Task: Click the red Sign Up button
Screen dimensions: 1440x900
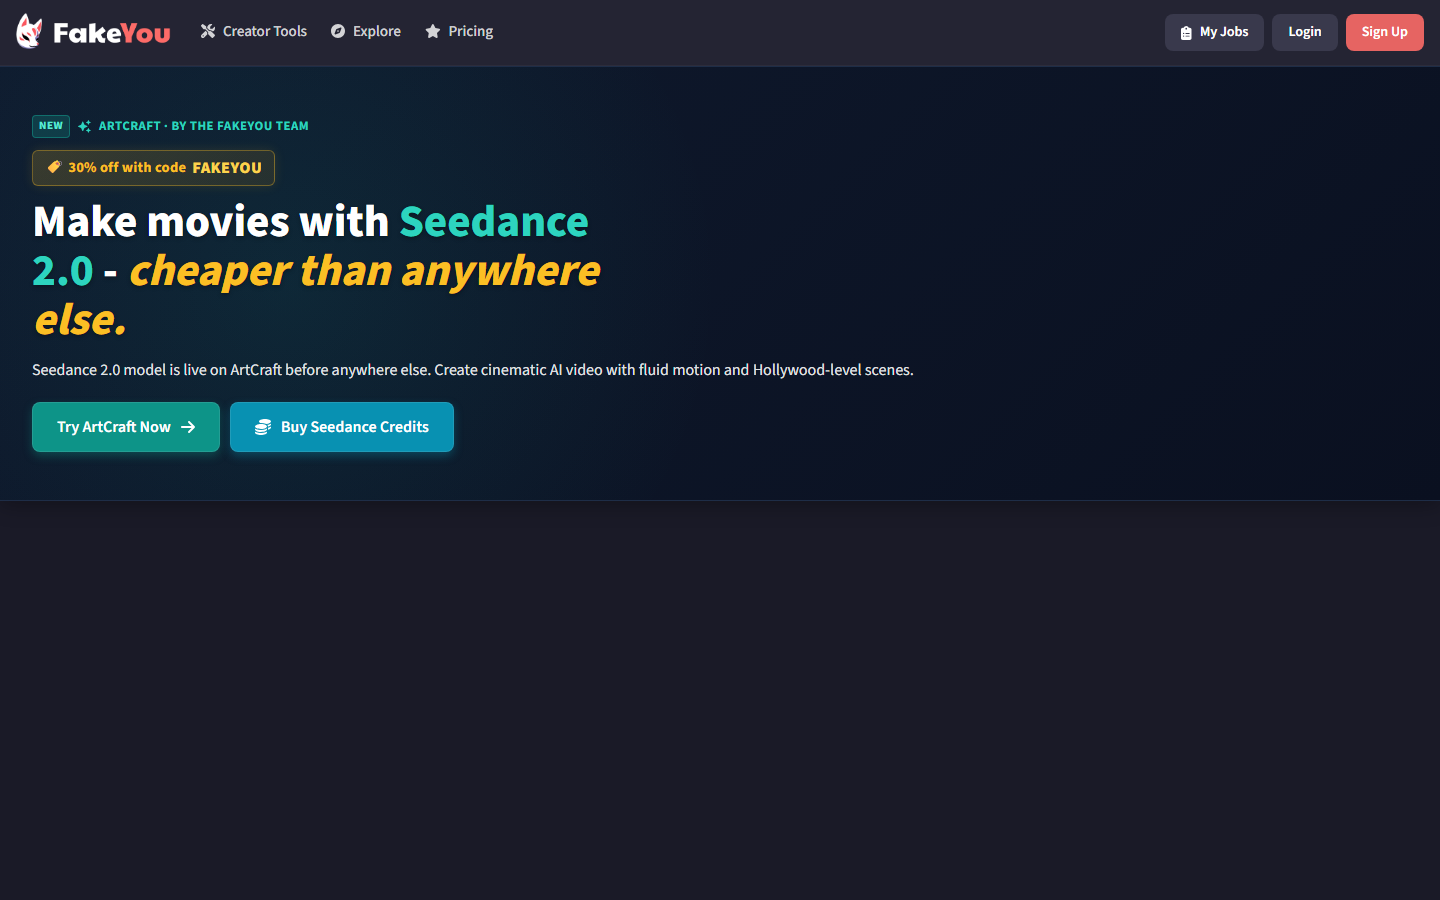Action: coord(1385,32)
